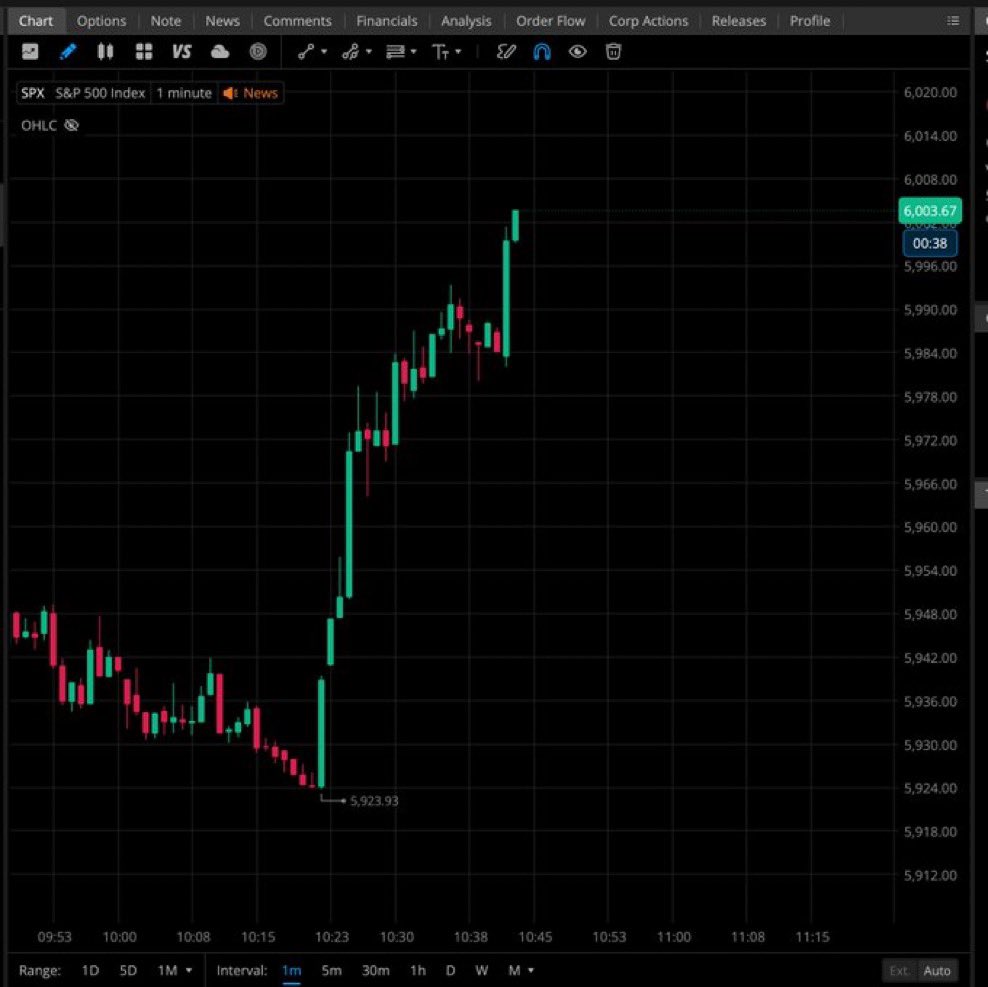Select the text annotation tool
Viewport: 988px width, 987px height.
(x=440, y=52)
